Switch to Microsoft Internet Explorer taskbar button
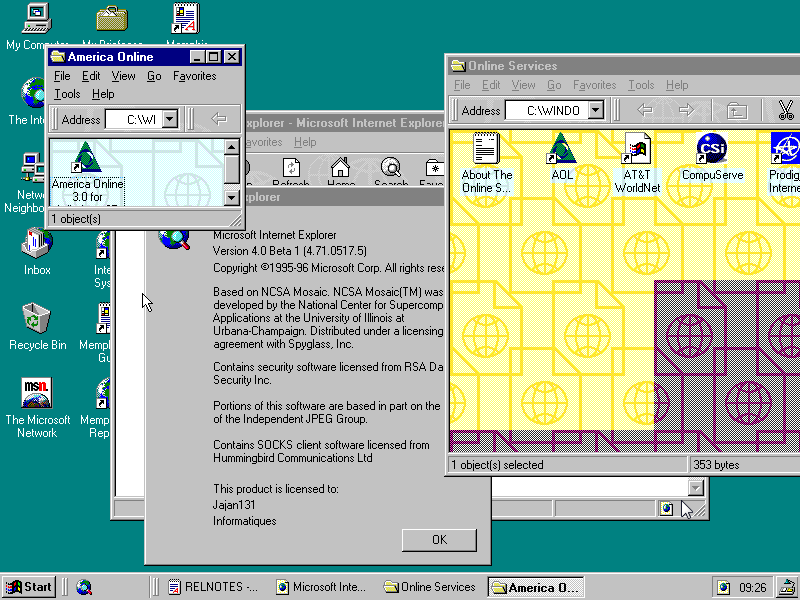Viewport: 800px width, 600px height. click(x=321, y=587)
